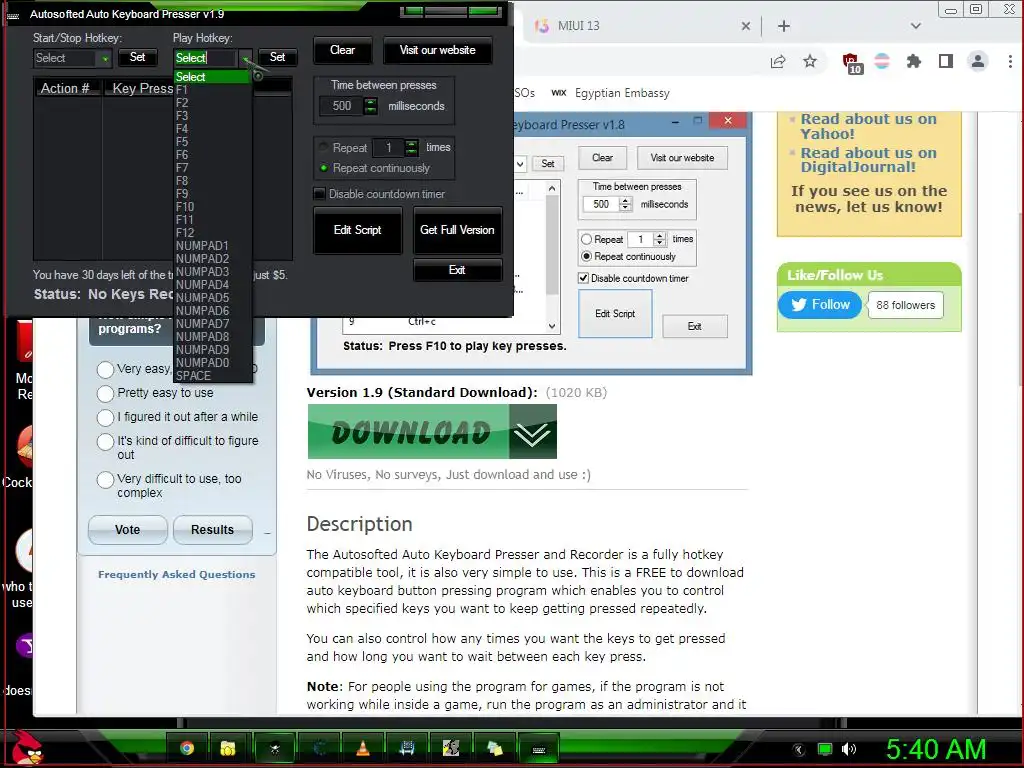Image resolution: width=1024 pixels, height=768 pixels.
Task: Pick F12 from the Play Hotkey list
Action: [212, 232]
